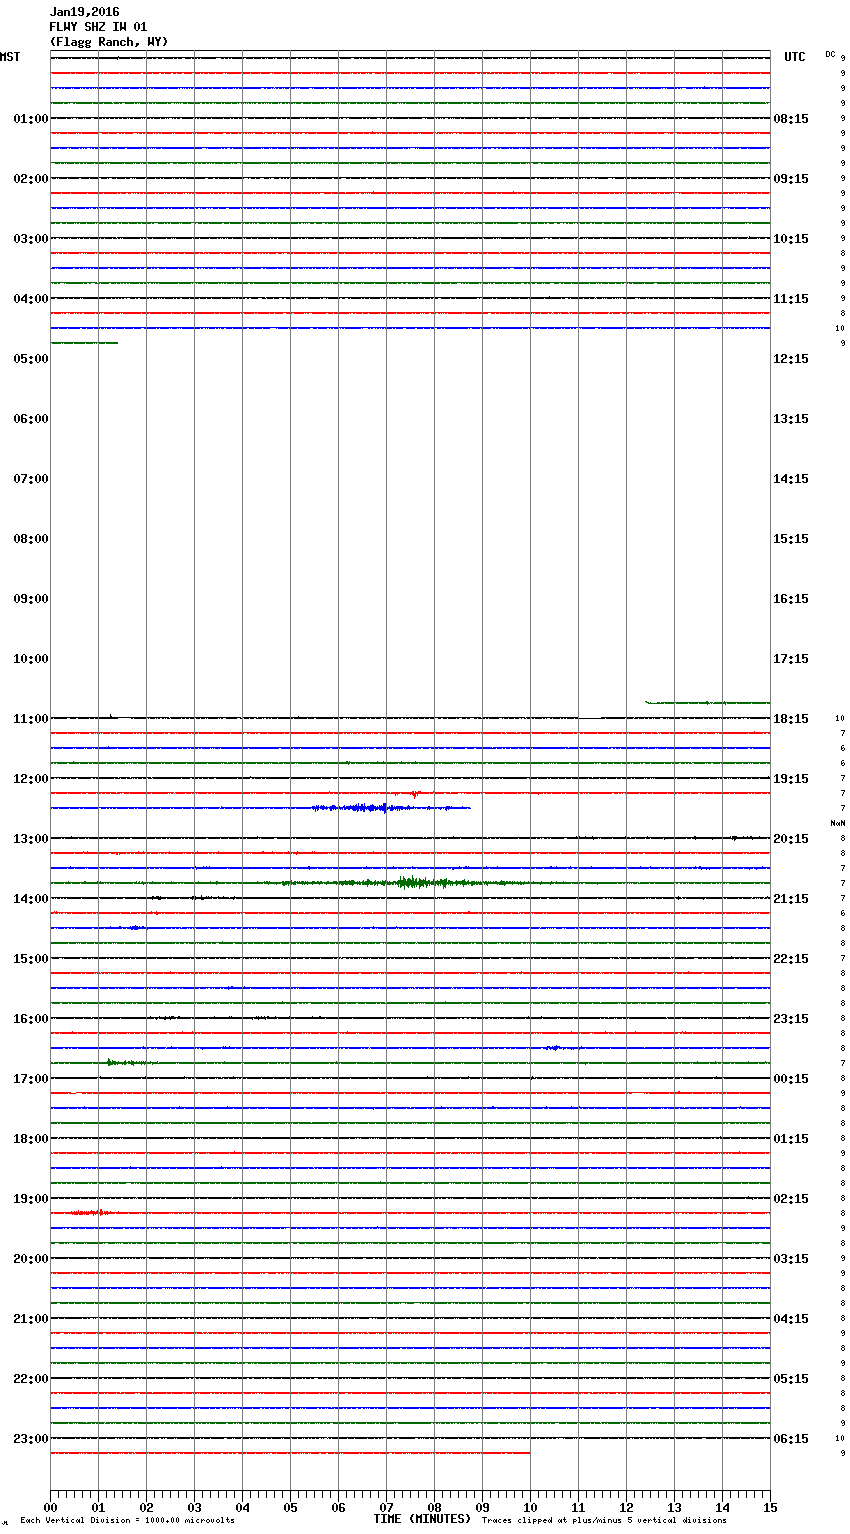Click the DC column header
This screenshot has height=1534, width=850.
[830, 54]
